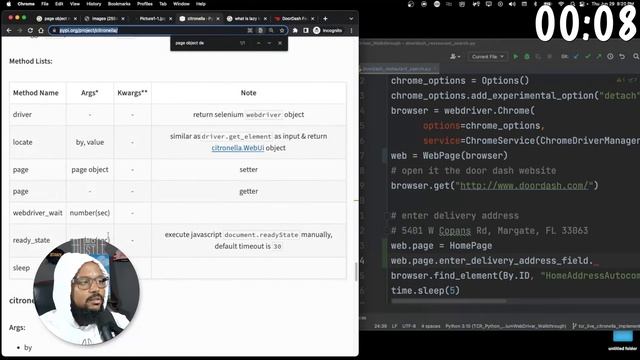Expand the Chrome tab search chevron
Screen dimensions: 640x360
point(351,18)
